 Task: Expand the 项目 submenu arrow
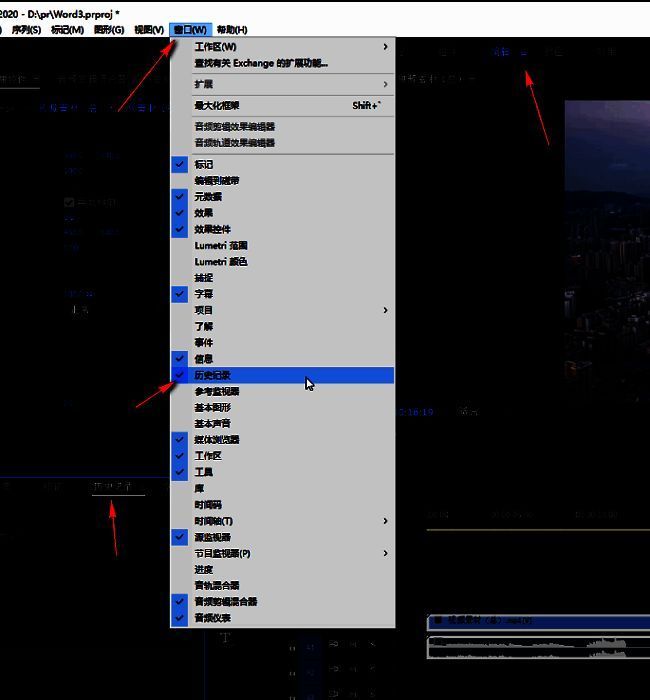pos(385,310)
